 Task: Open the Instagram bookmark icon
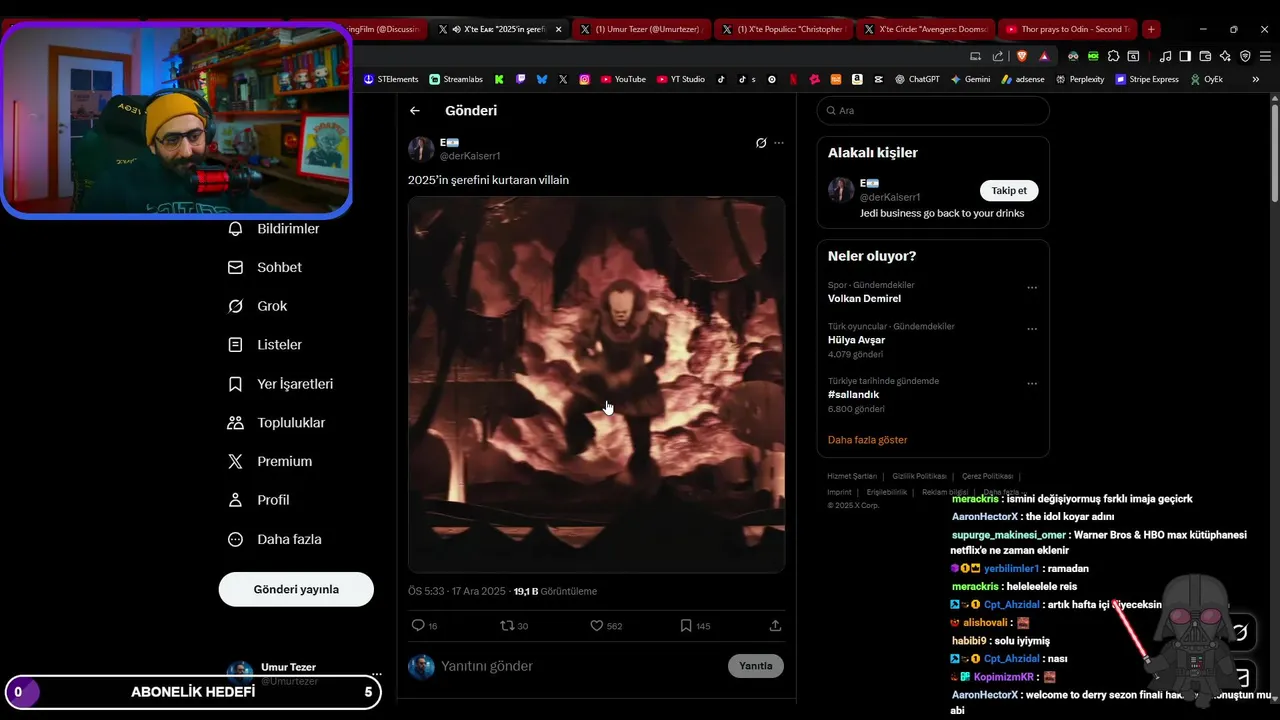[585, 79]
